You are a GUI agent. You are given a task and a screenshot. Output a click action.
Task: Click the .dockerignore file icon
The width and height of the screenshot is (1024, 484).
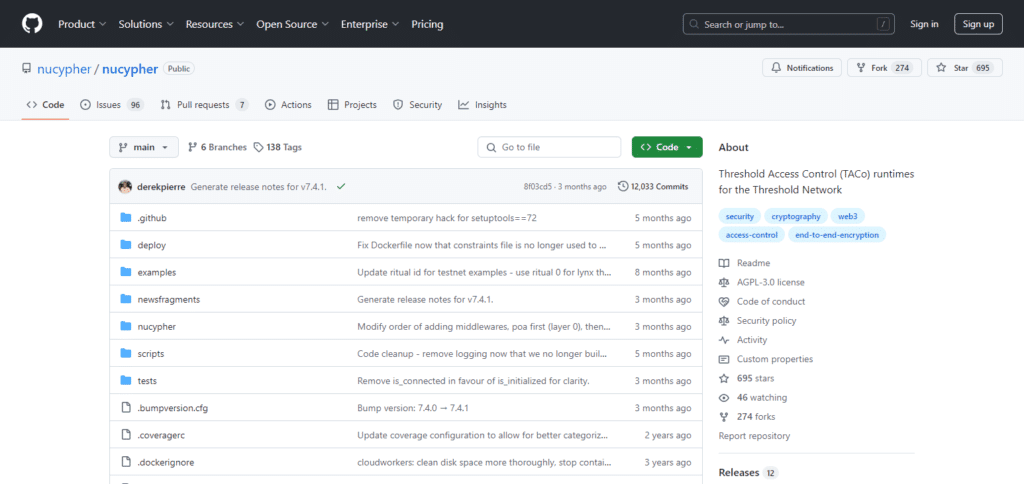tap(126, 462)
